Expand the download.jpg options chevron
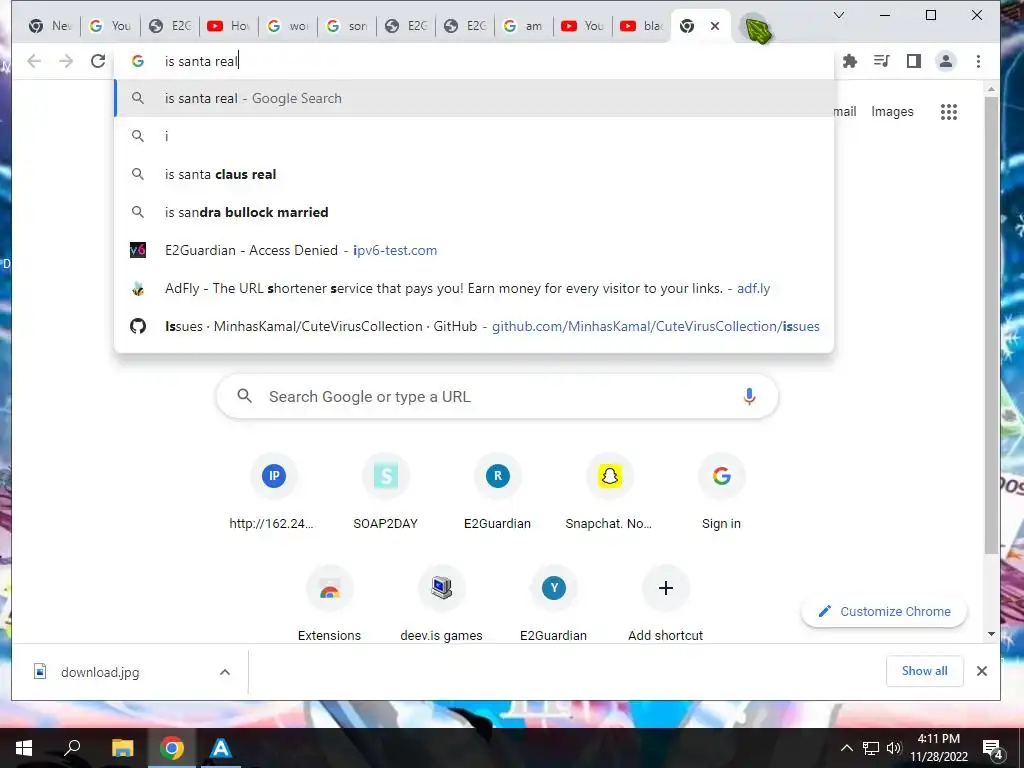 tap(225, 672)
